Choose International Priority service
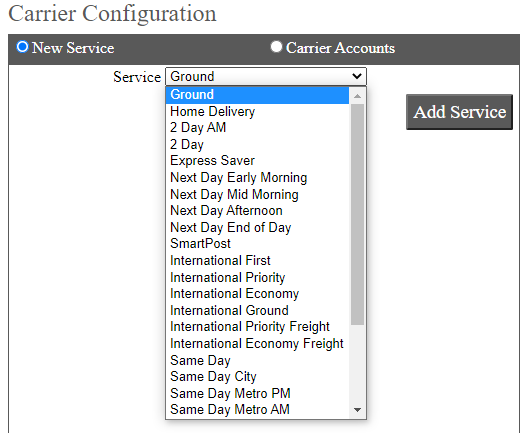Screen dimensions: 527x433 point(257,277)
